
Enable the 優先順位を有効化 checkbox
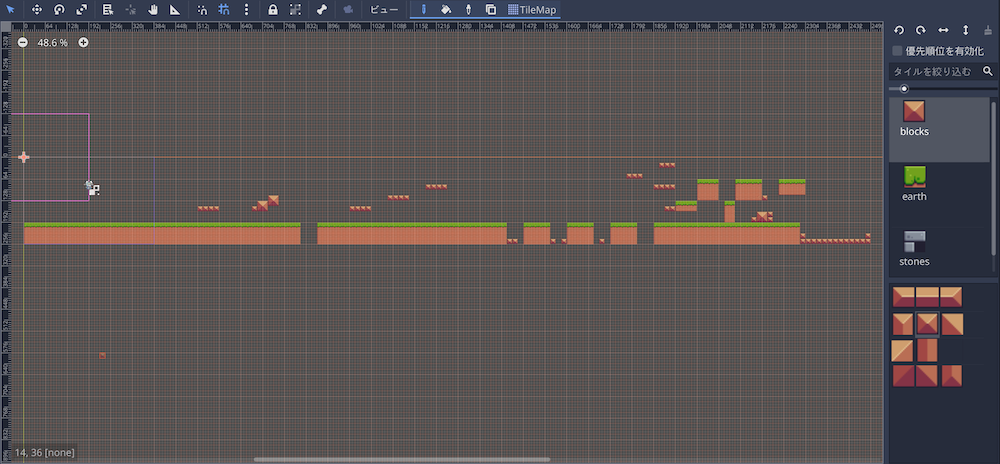pyautogui.click(x=897, y=50)
